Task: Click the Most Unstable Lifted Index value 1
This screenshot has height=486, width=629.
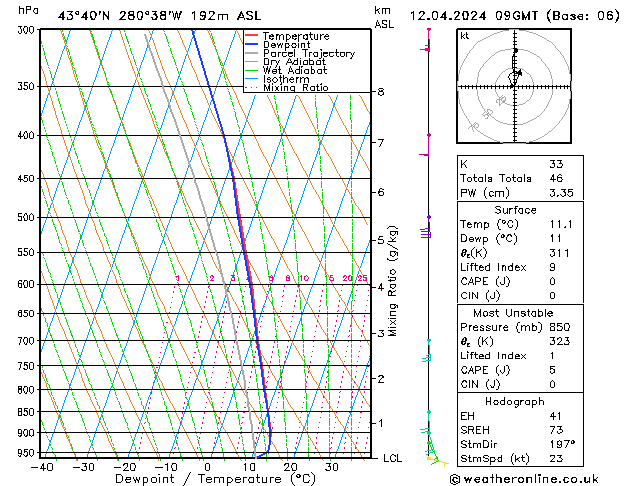Action: point(552,356)
